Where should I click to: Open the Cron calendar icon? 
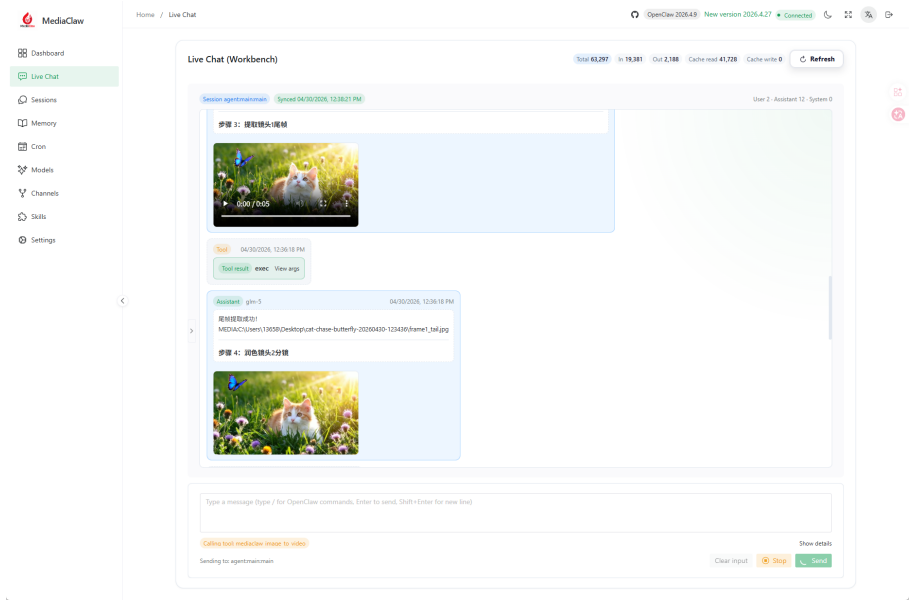click(22, 147)
